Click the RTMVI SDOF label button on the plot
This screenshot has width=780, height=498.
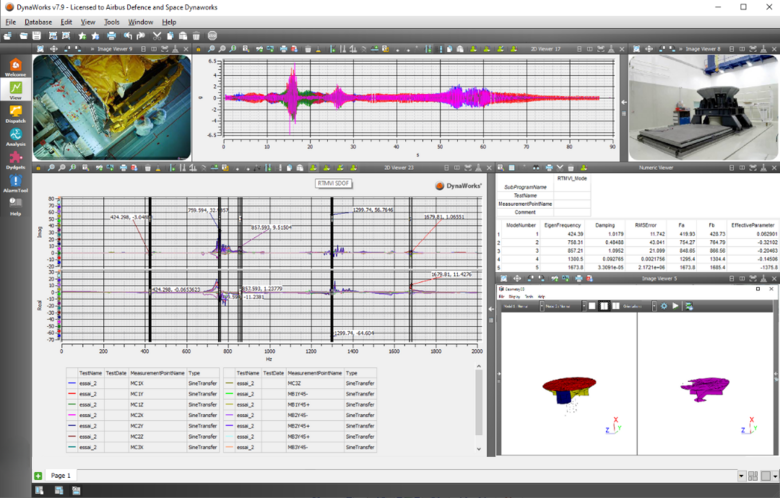click(x=333, y=184)
